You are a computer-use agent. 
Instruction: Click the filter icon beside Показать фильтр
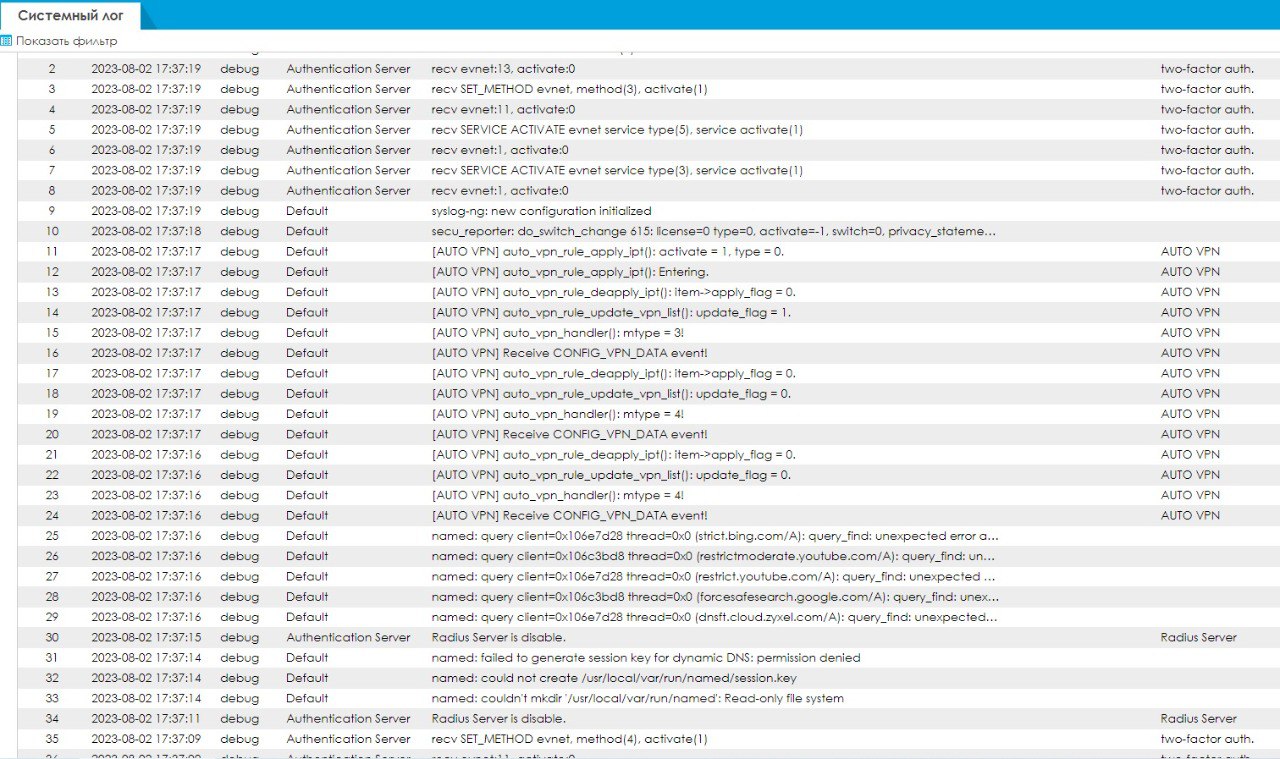tap(6, 41)
